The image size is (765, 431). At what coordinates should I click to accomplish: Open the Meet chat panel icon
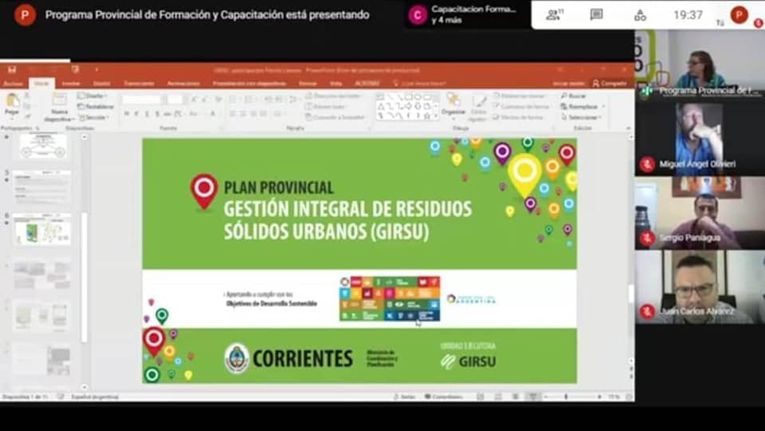click(x=596, y=15)
